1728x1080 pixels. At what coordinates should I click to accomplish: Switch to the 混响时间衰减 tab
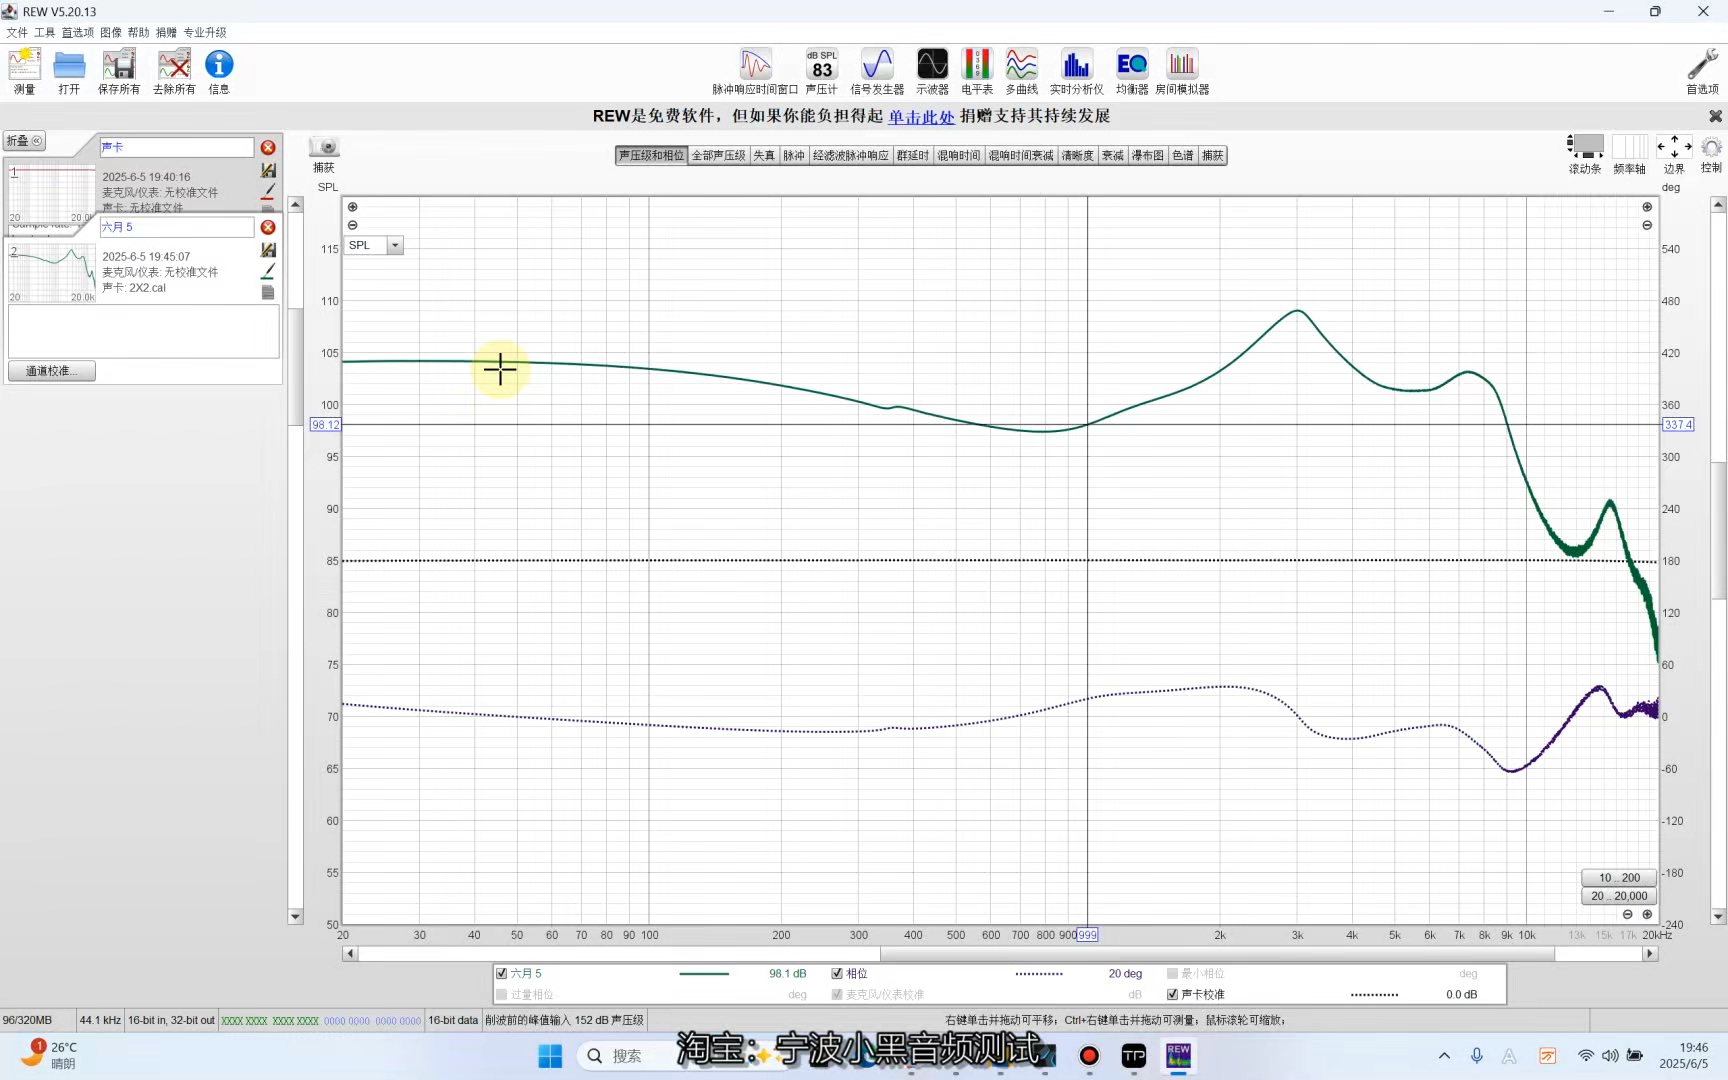click(1021, 155)
